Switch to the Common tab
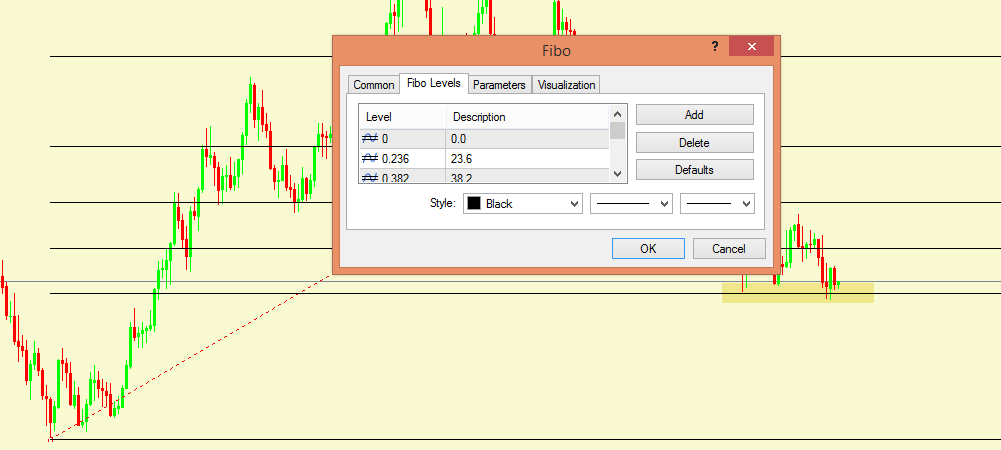The height and width of the screenshot is (450, 1001). point(373,85)
